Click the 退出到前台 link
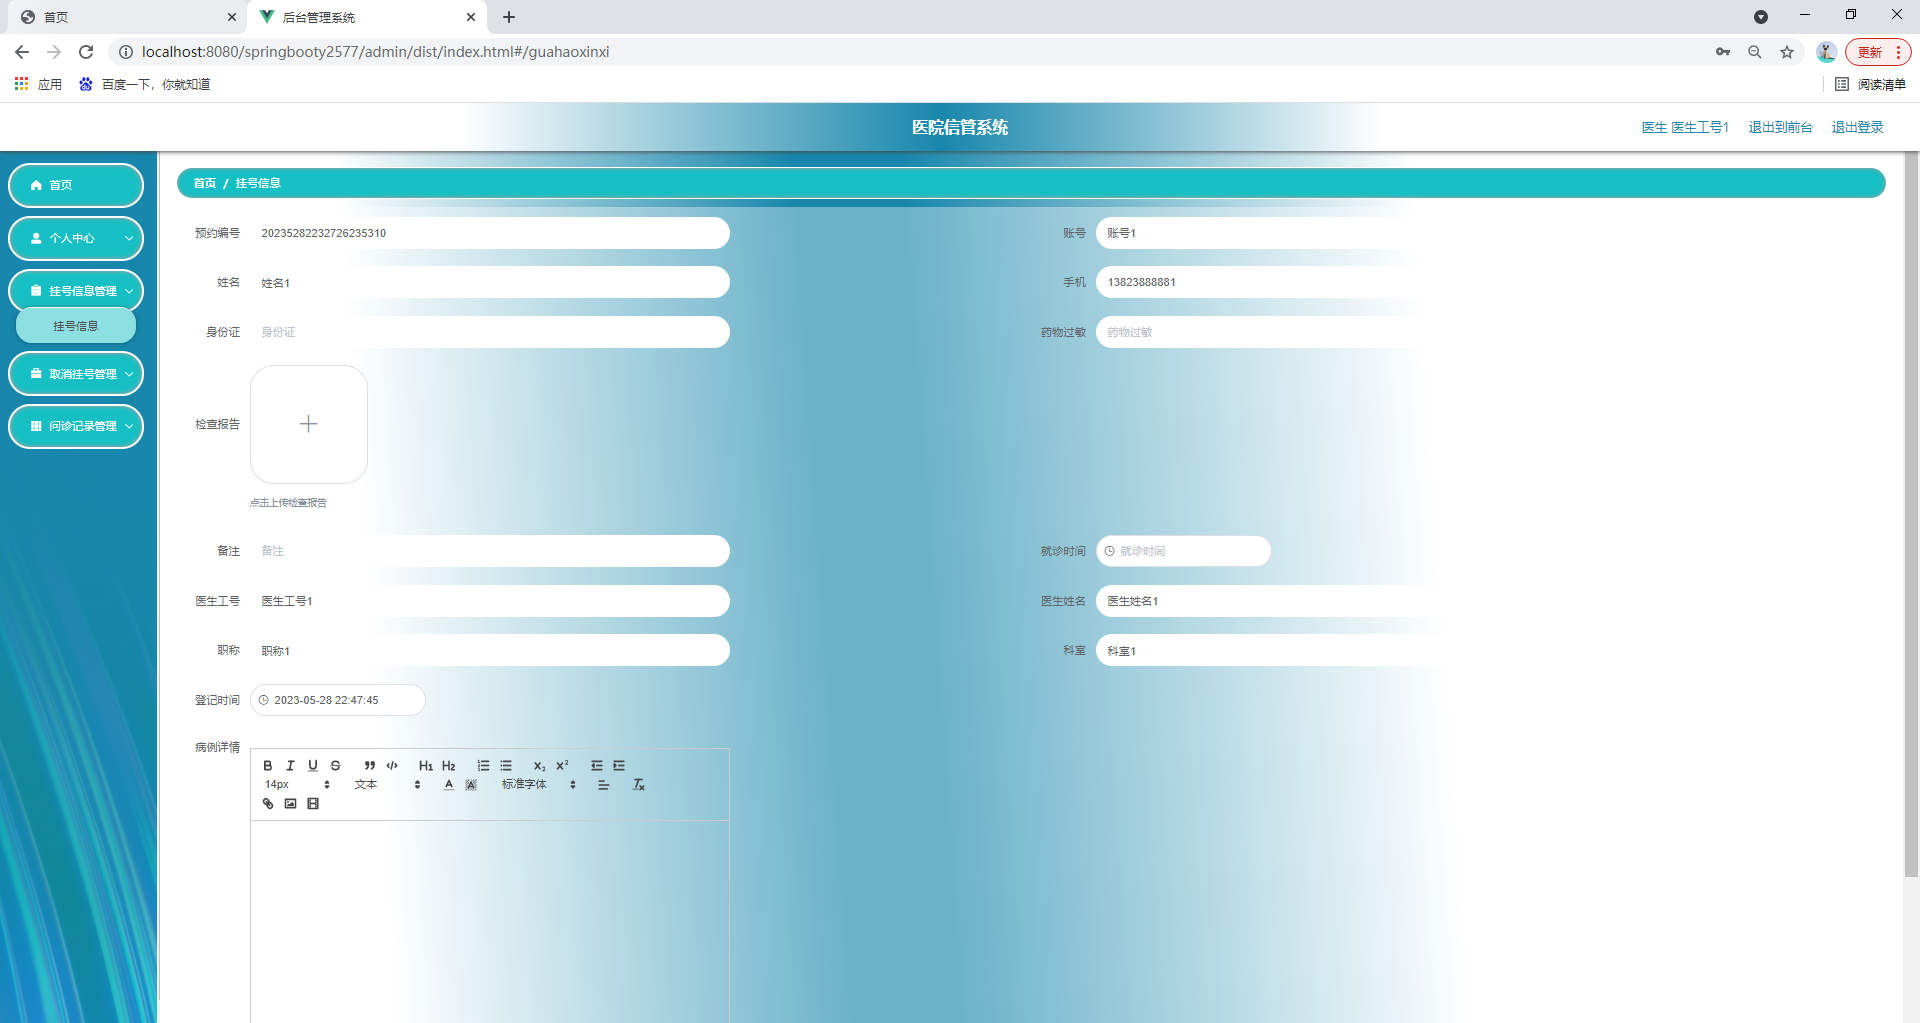 pos(1780,127)
